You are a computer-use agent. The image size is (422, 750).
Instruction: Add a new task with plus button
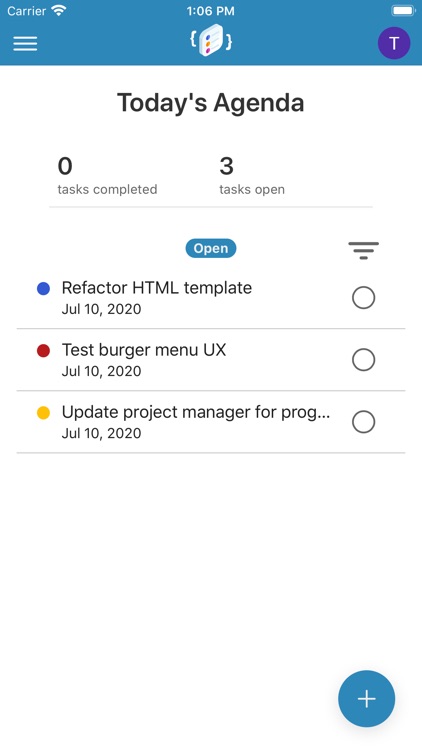[x=366, y=699]
